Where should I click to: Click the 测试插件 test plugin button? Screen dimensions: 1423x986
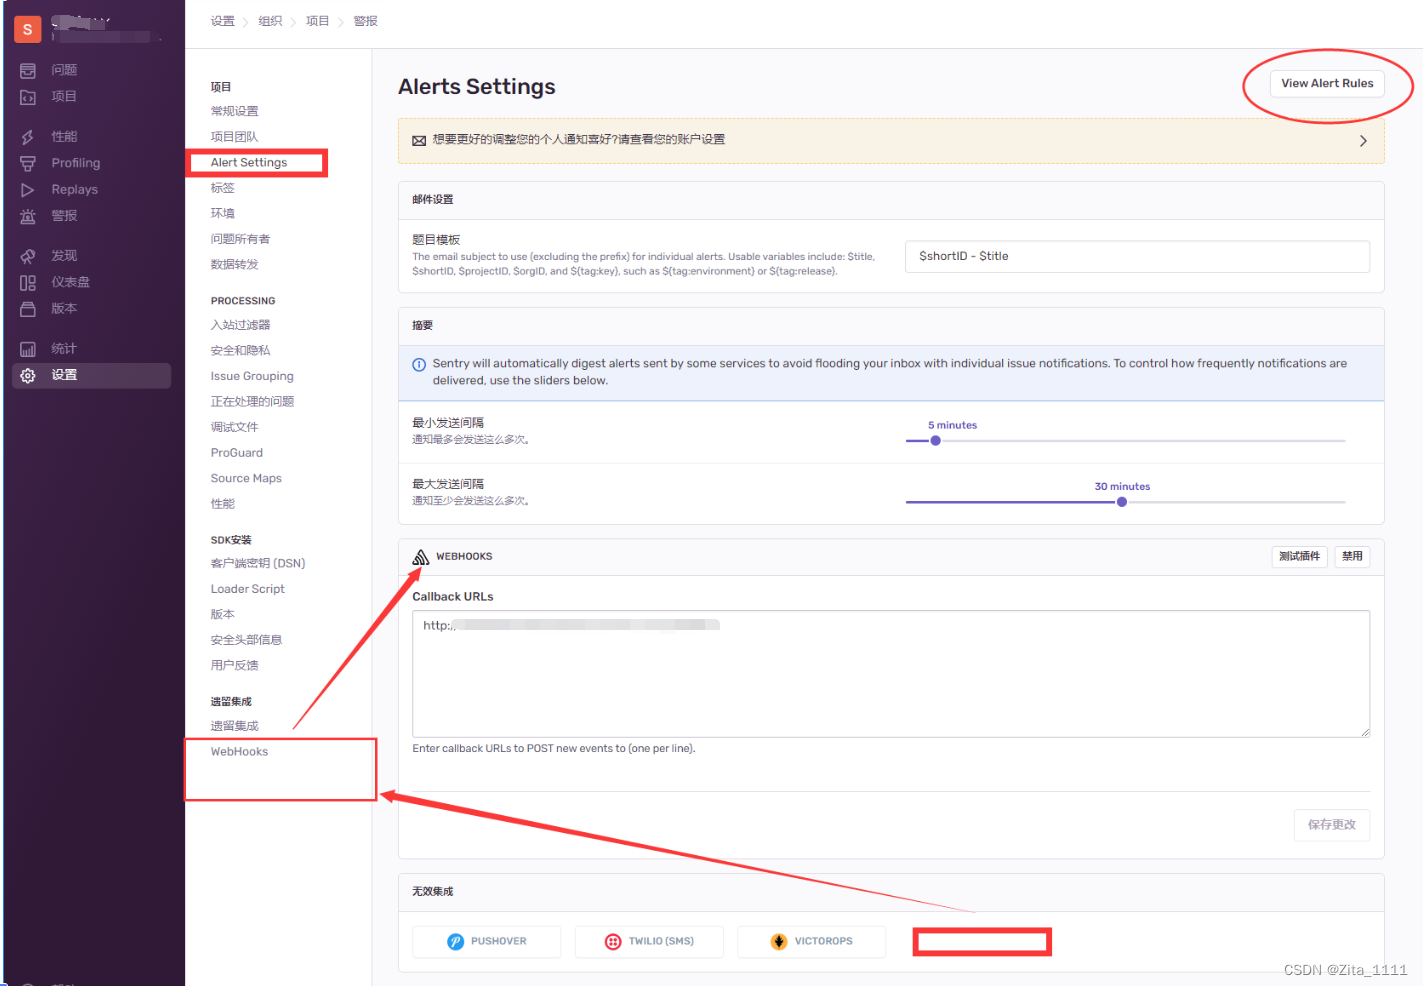(x=1299, y=556)
